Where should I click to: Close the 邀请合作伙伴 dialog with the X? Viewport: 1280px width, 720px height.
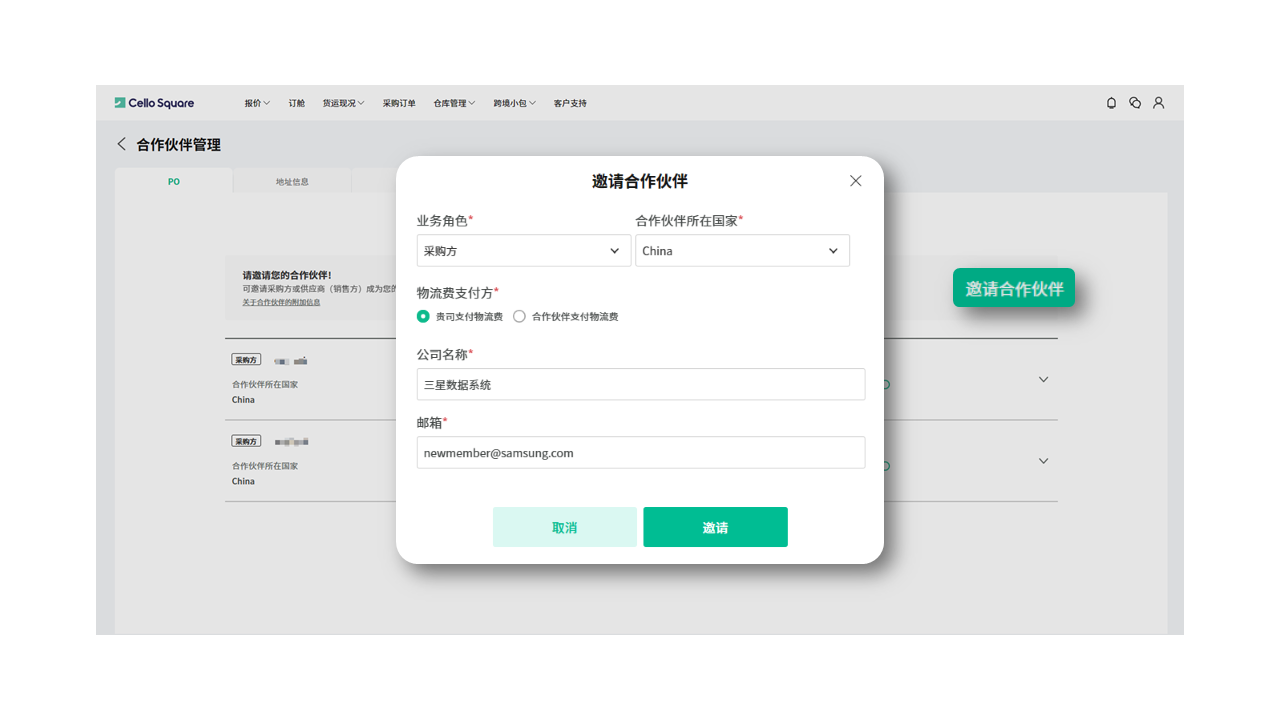point(855,180)
